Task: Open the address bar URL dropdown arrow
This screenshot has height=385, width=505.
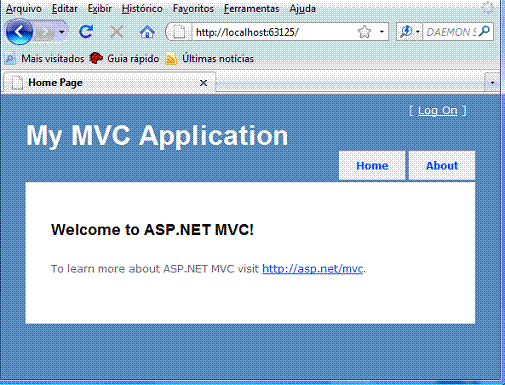Action: click(382, 32)
